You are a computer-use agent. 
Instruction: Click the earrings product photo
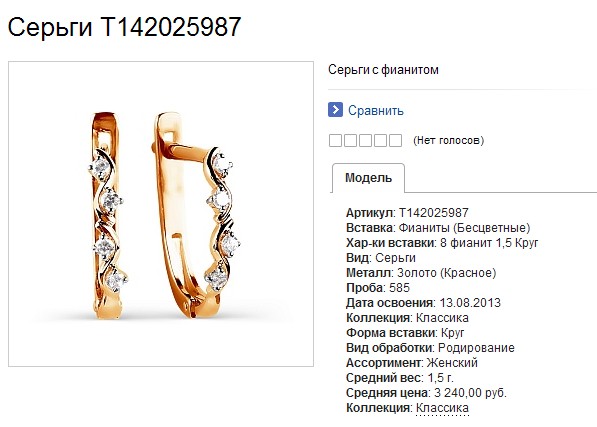(x=161, y=214)
